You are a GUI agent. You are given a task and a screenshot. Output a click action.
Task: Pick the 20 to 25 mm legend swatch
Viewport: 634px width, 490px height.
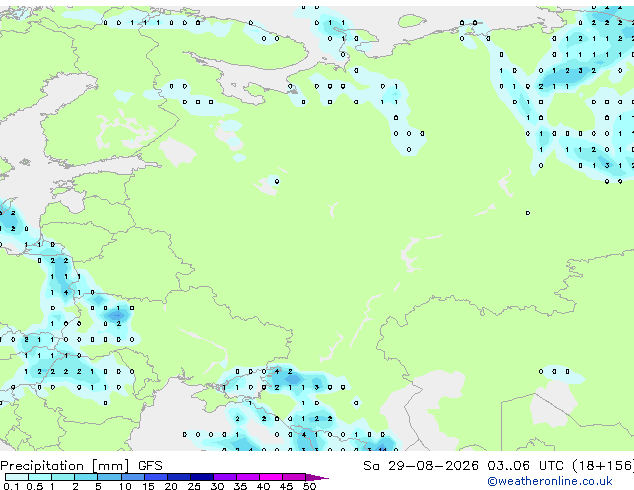tap(179, 477)
